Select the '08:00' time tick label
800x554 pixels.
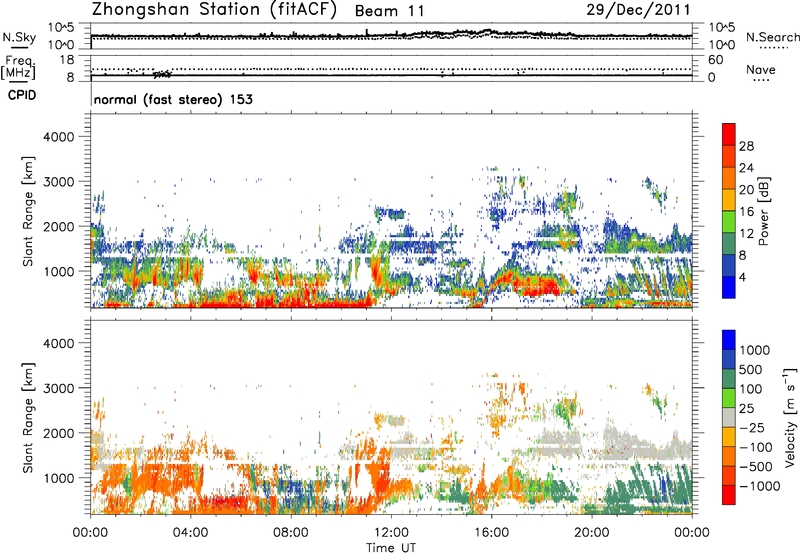[290, 533]
